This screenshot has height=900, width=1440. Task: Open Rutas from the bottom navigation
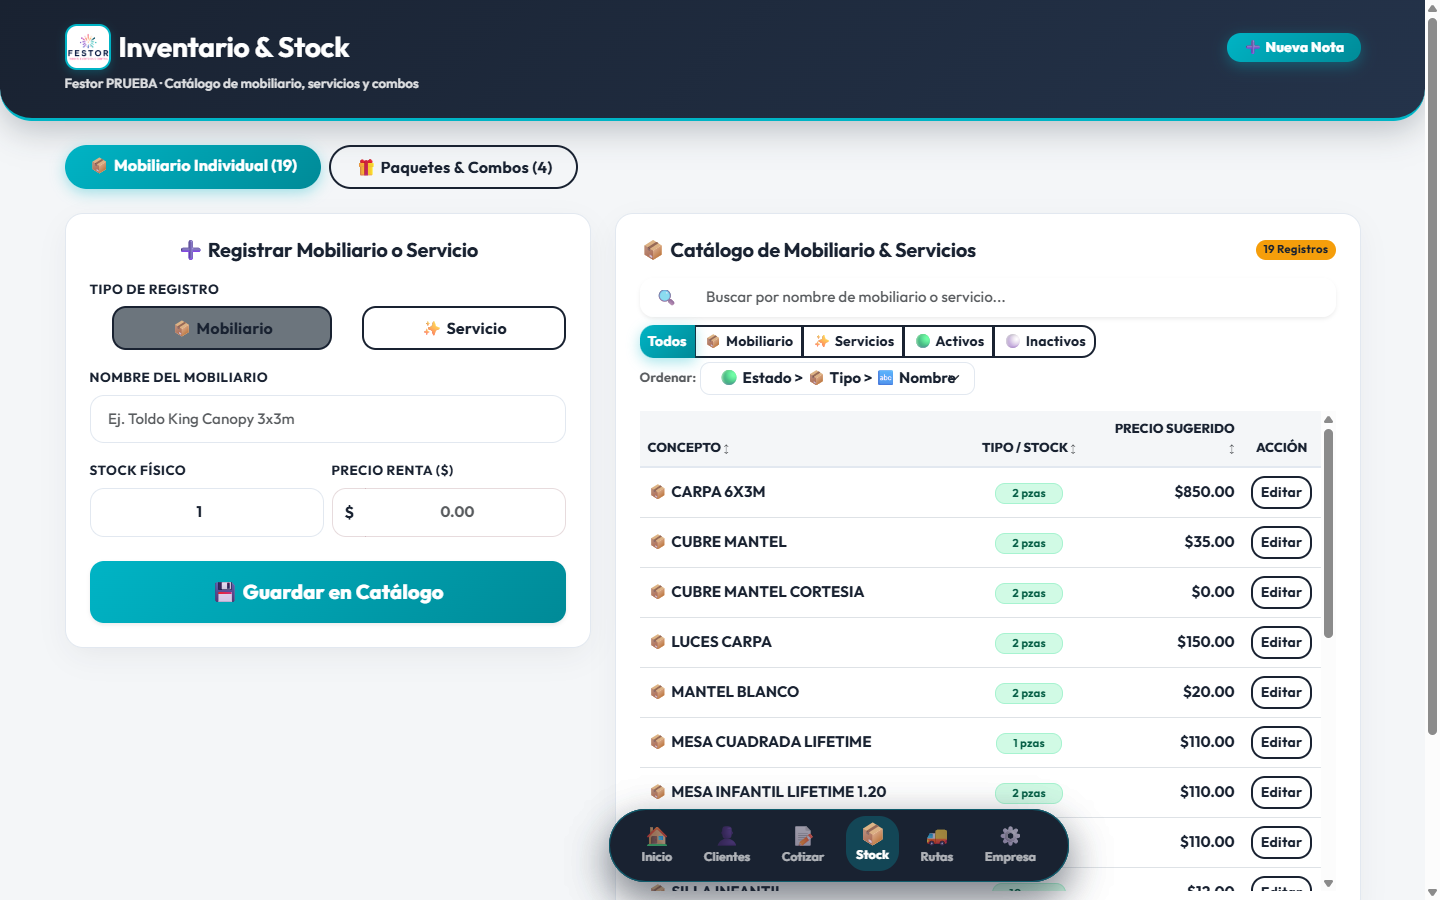tap(937, 845)
